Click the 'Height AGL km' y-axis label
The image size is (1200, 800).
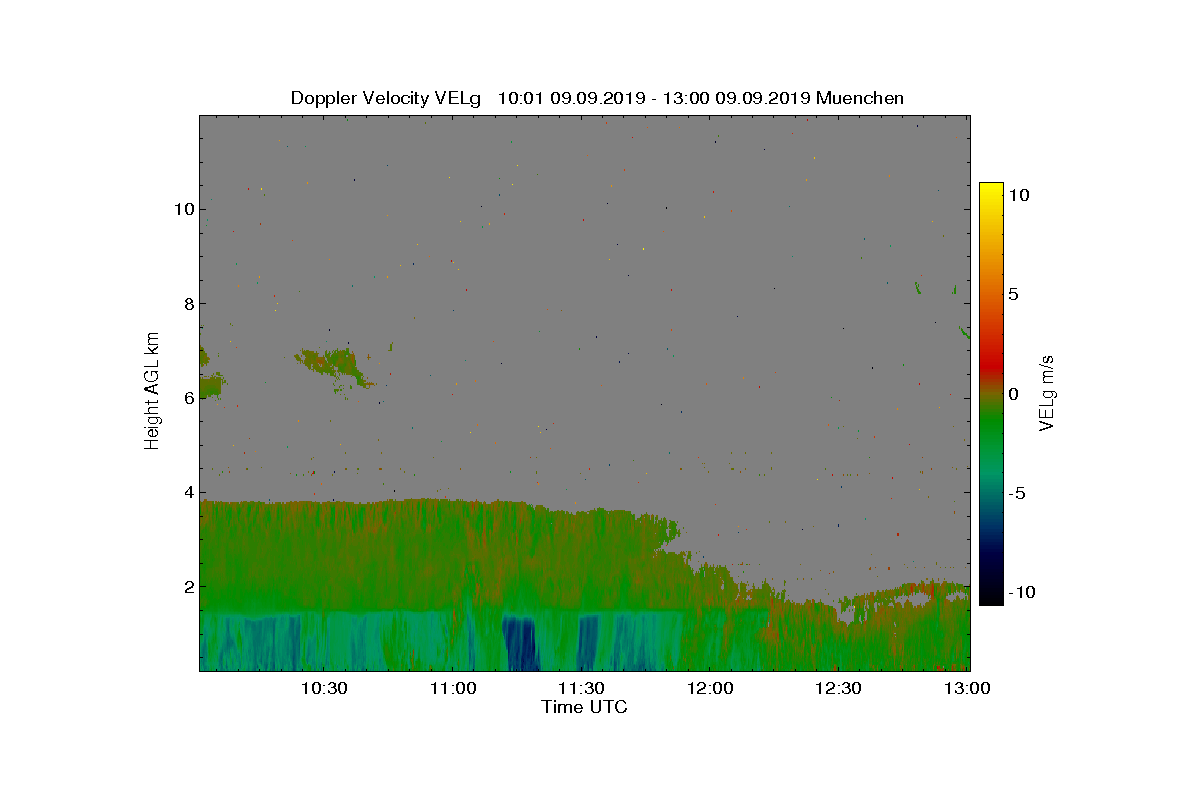(152, 391)
